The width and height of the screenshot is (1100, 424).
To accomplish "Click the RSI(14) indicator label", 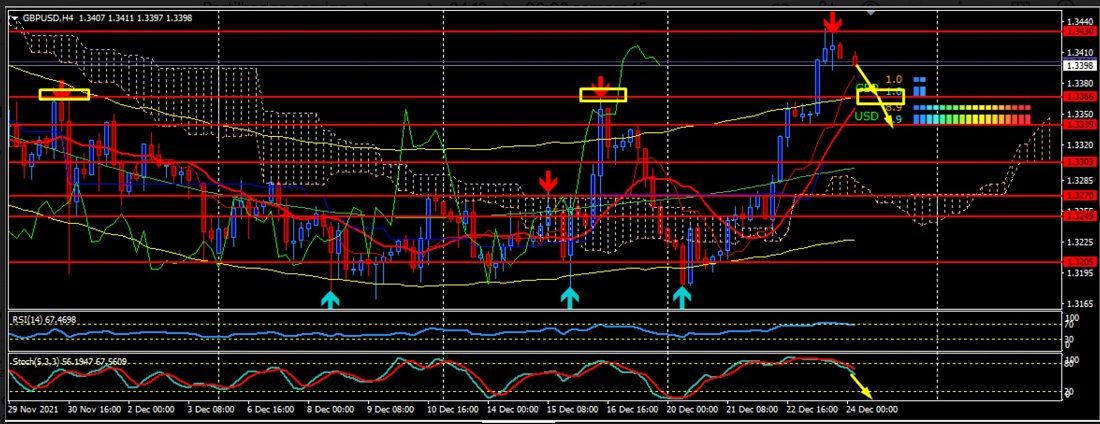I will pos(45,319).
